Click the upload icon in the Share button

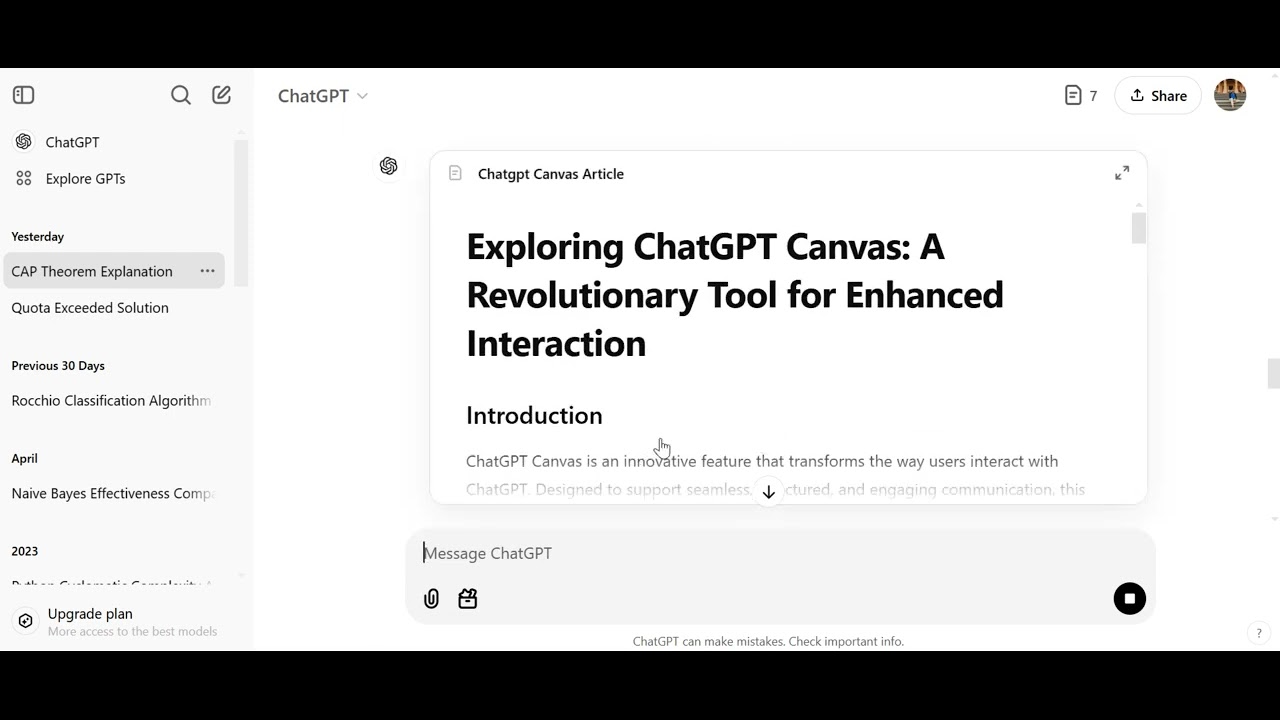(1137, 96)
